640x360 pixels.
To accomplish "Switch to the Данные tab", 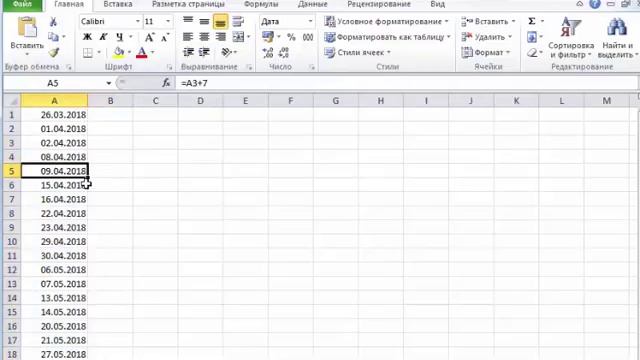I will tap(313, 4).
